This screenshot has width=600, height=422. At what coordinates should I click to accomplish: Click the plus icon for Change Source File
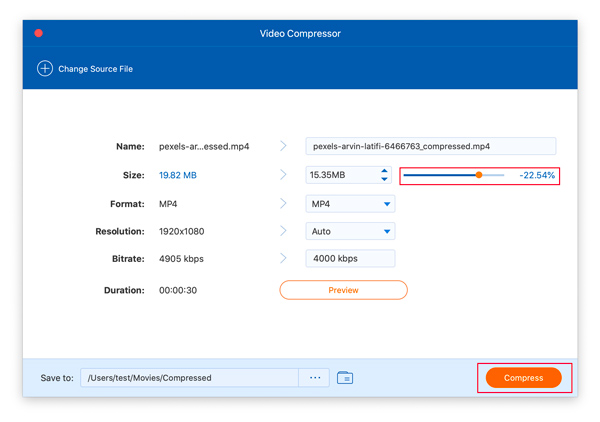45,69
